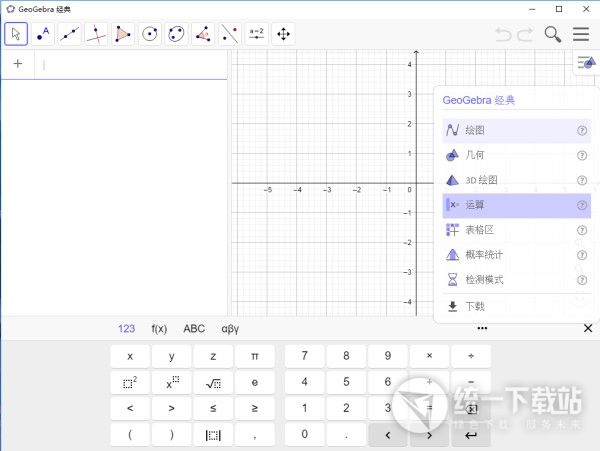Choose 几何 (Geometry) perspective
600x451 pixels.
click(517, 155)
